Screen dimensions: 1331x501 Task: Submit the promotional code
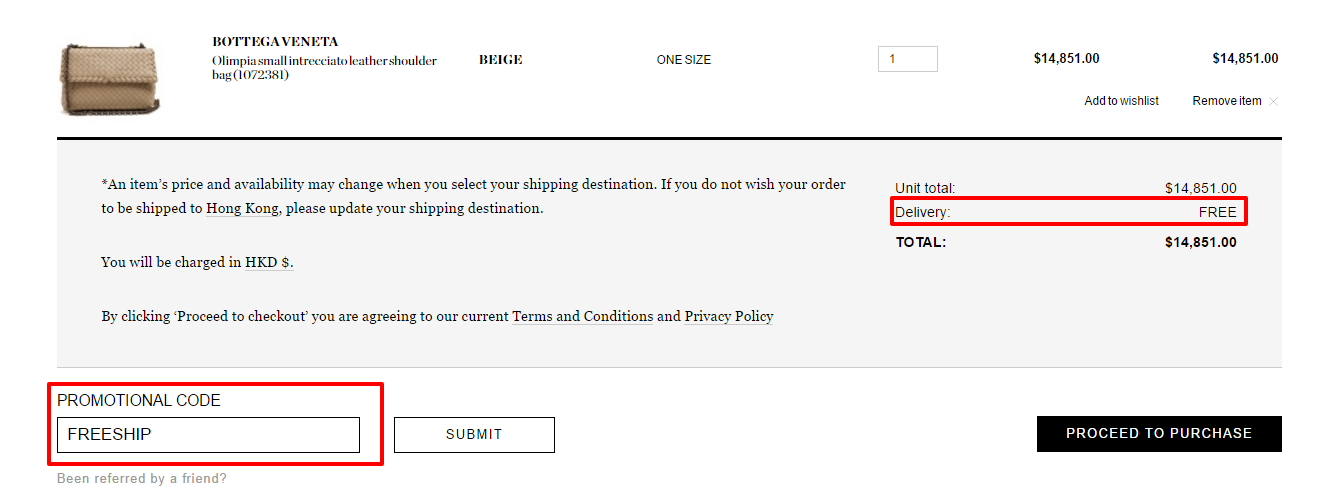[474, 435]
